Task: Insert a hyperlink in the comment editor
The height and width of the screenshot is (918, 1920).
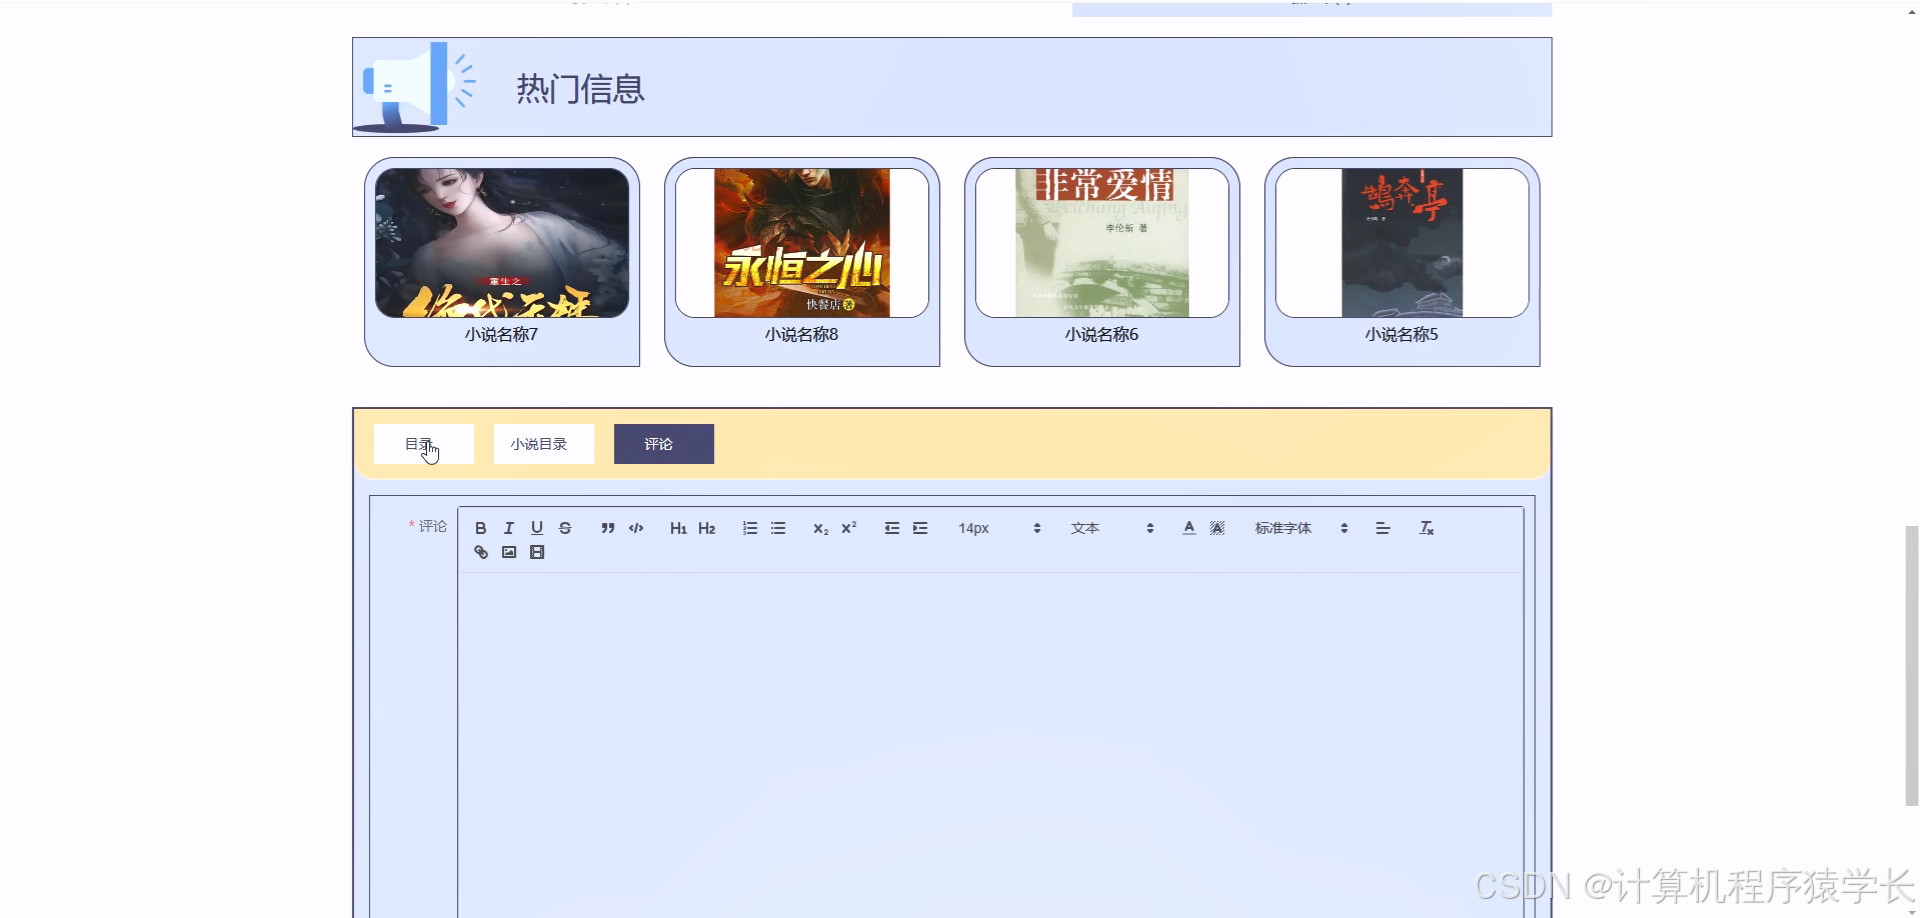Action: [481, 551]
